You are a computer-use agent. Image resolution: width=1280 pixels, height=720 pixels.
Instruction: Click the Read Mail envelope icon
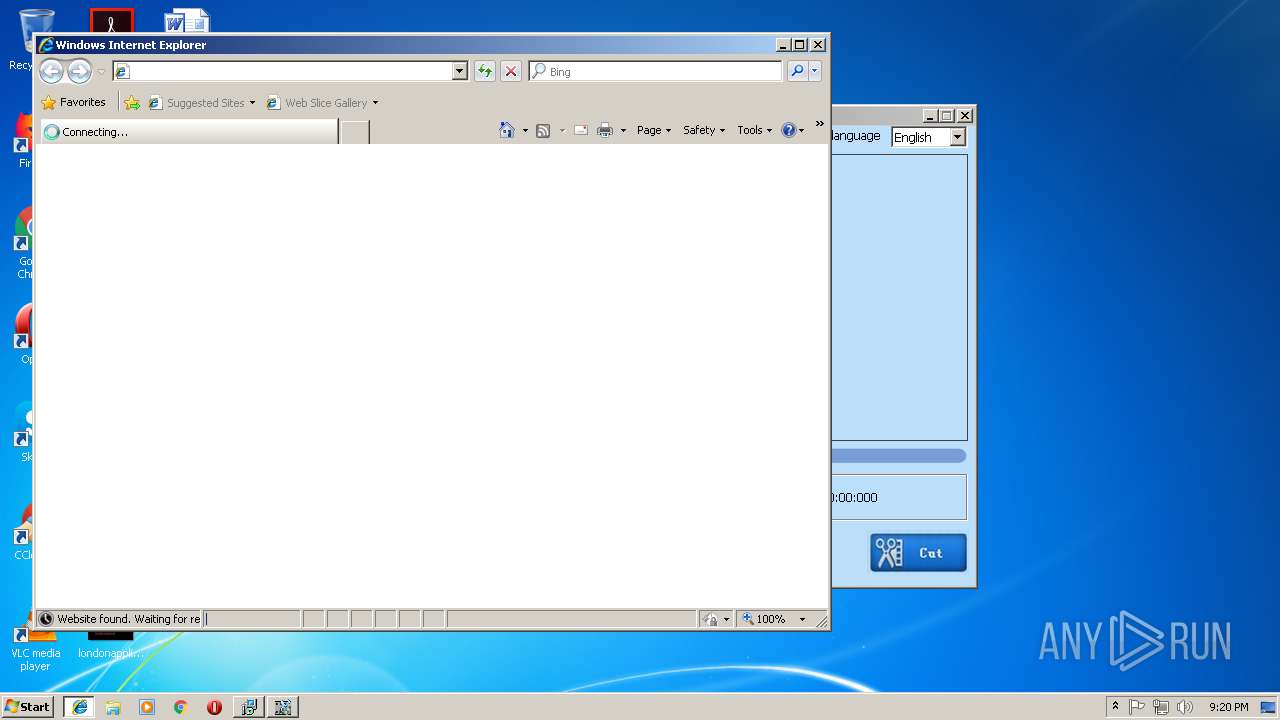point(580,130)
